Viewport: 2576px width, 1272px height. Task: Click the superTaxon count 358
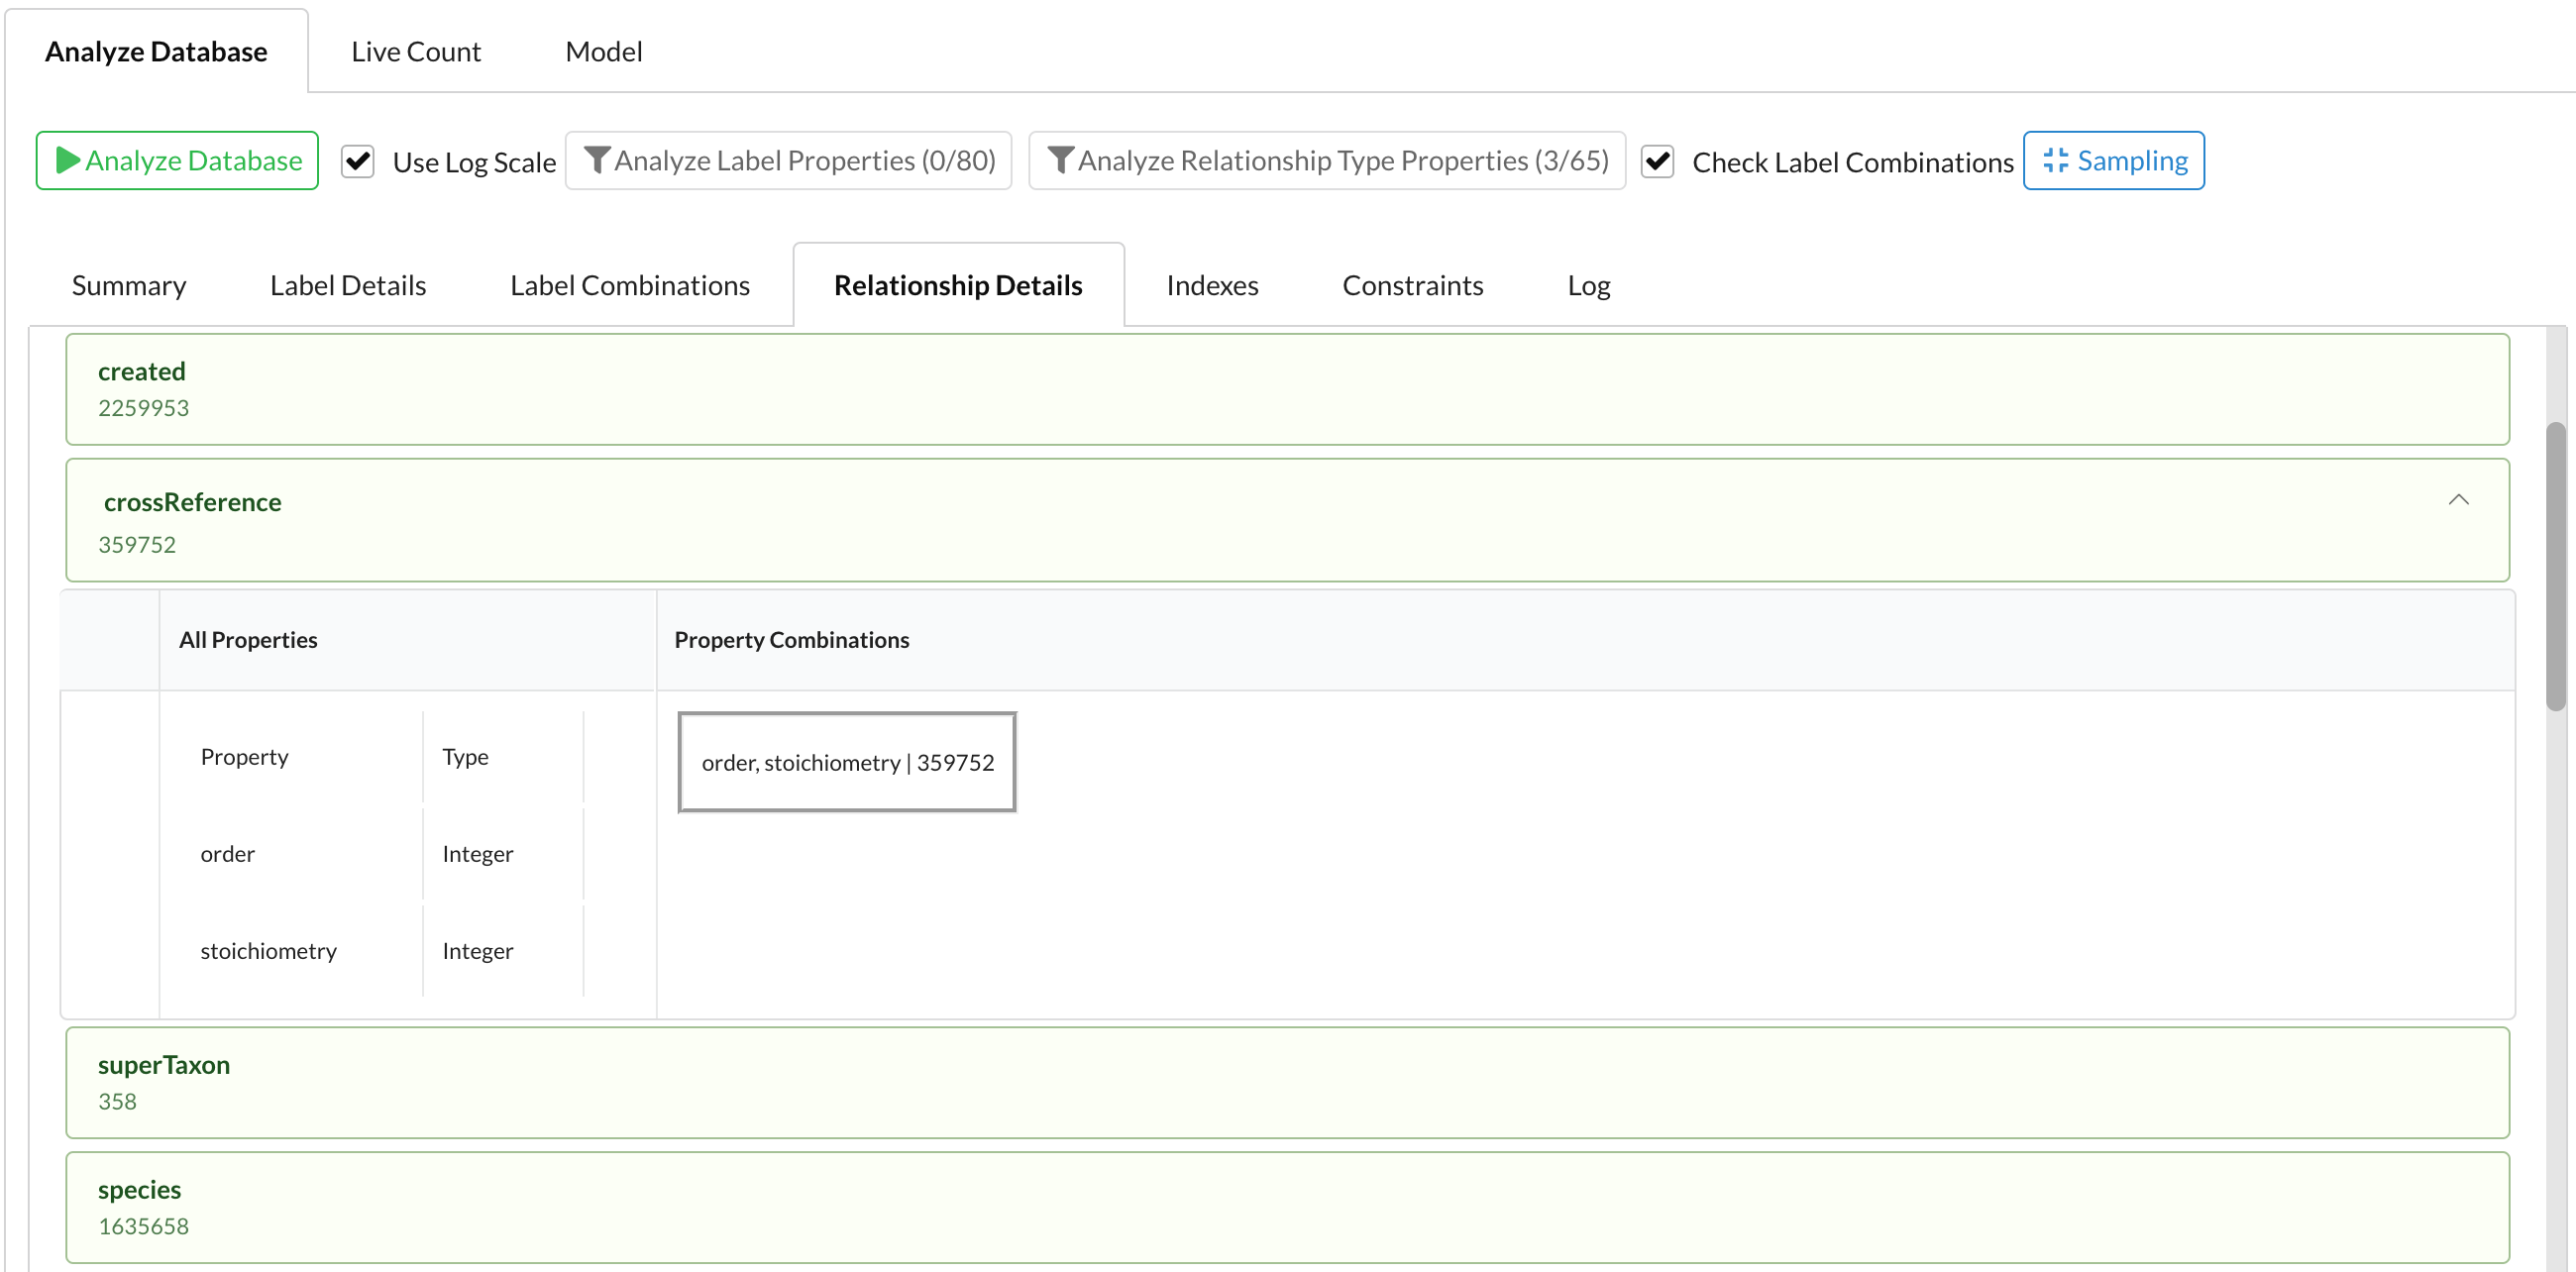(x=117, y=1102)
